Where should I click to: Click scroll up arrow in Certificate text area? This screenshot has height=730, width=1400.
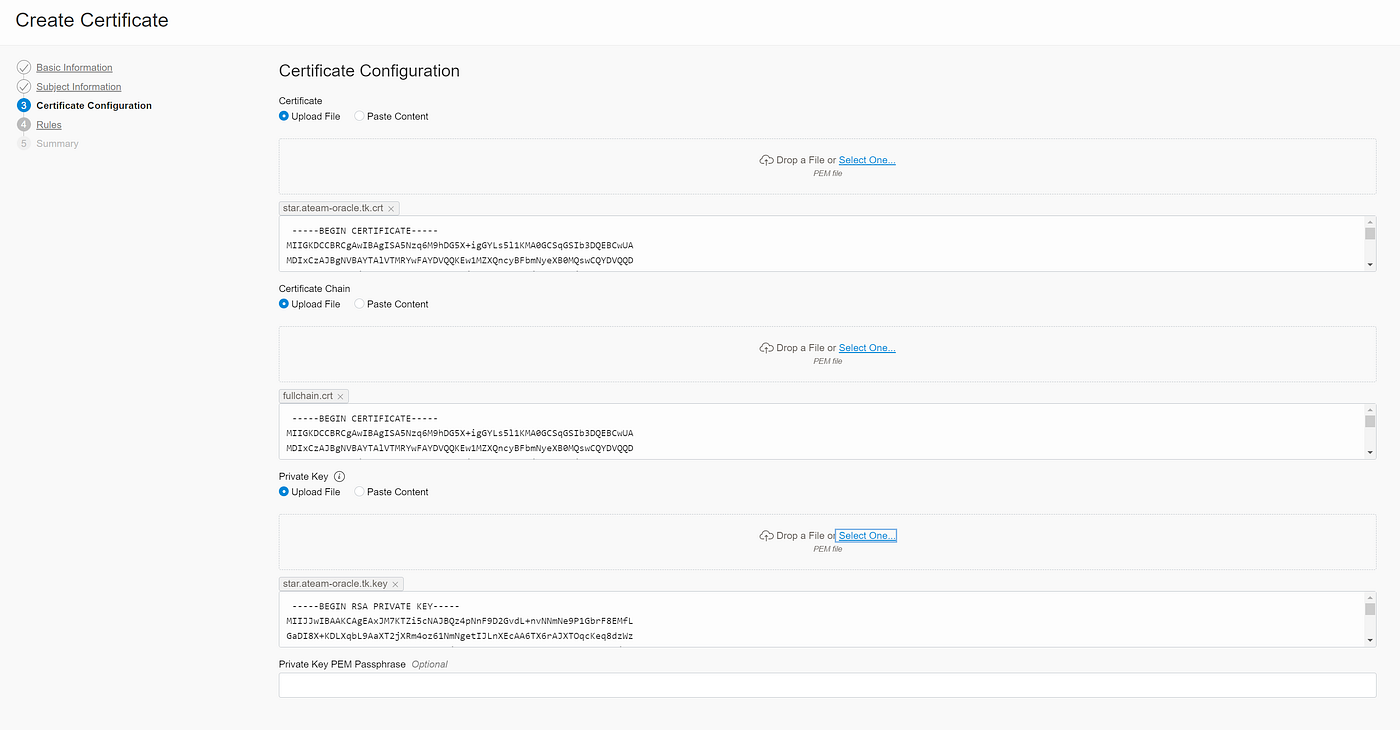click(1370, 221)
